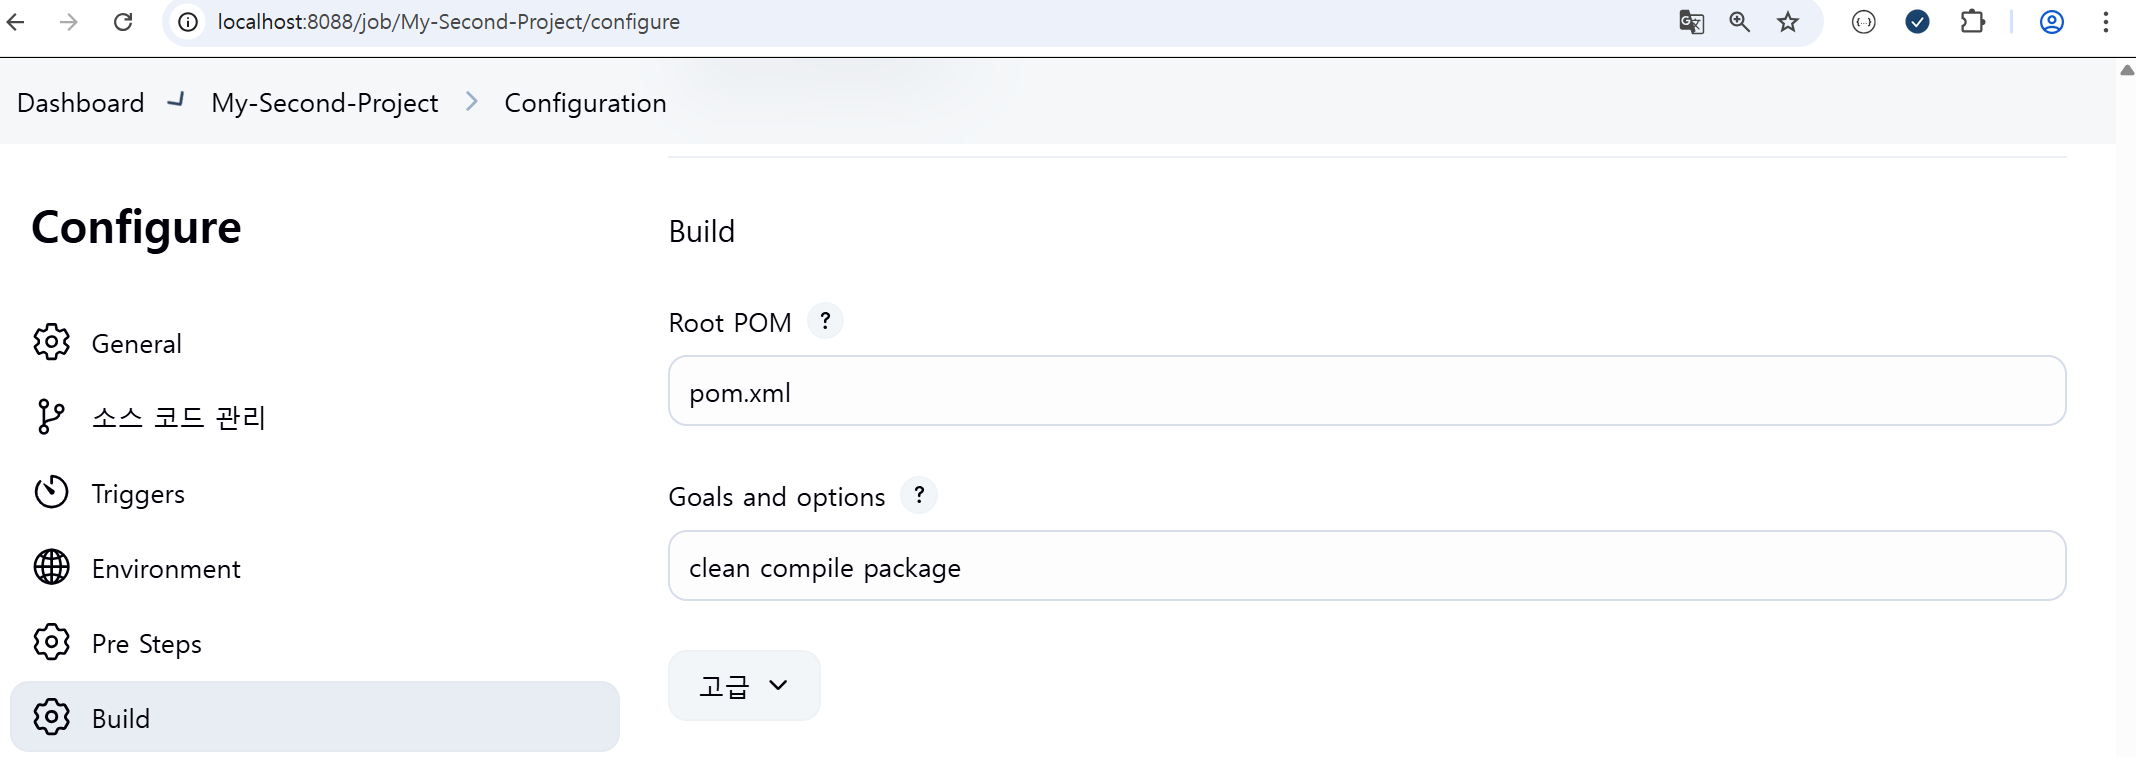Viewport: 2136px width, 757px height.
Task: Click the Root POM text field
Action: click(x=1366, y=391)
